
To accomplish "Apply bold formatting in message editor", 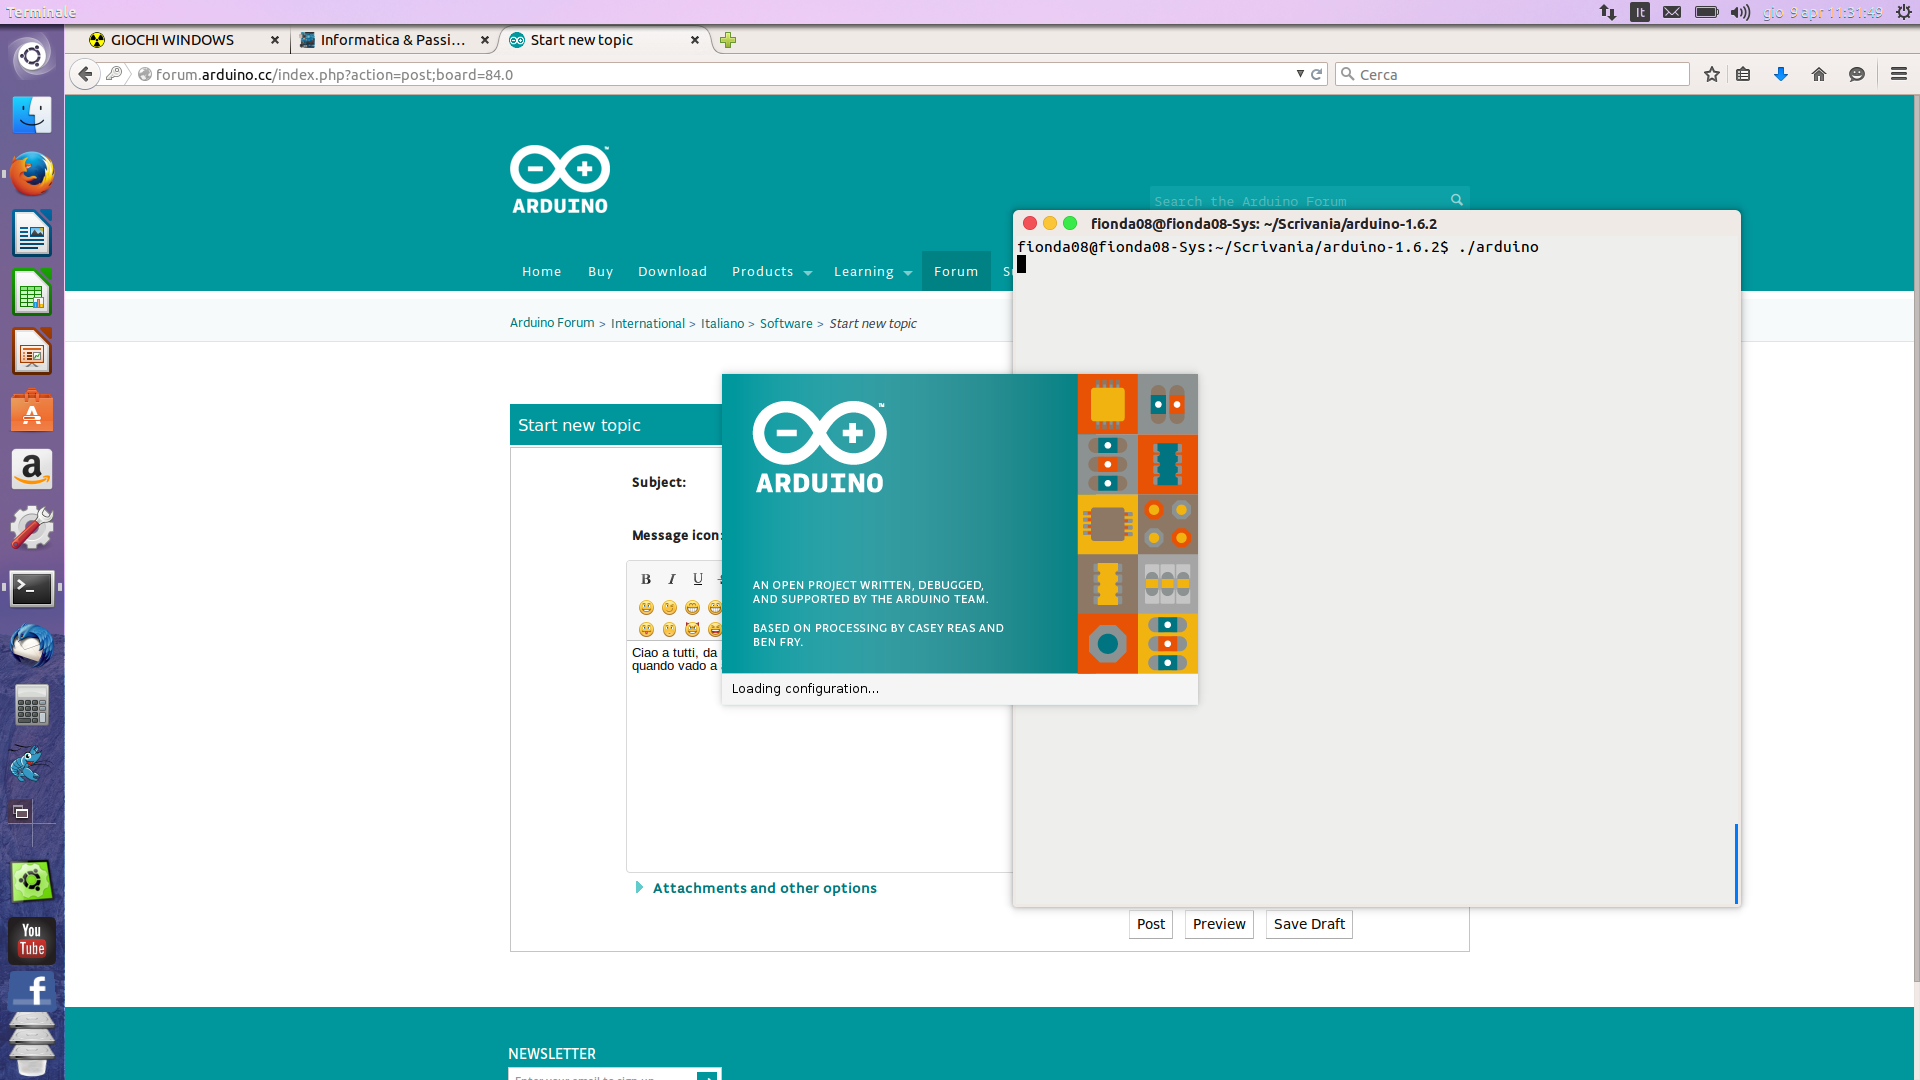I will pos(646,579).
